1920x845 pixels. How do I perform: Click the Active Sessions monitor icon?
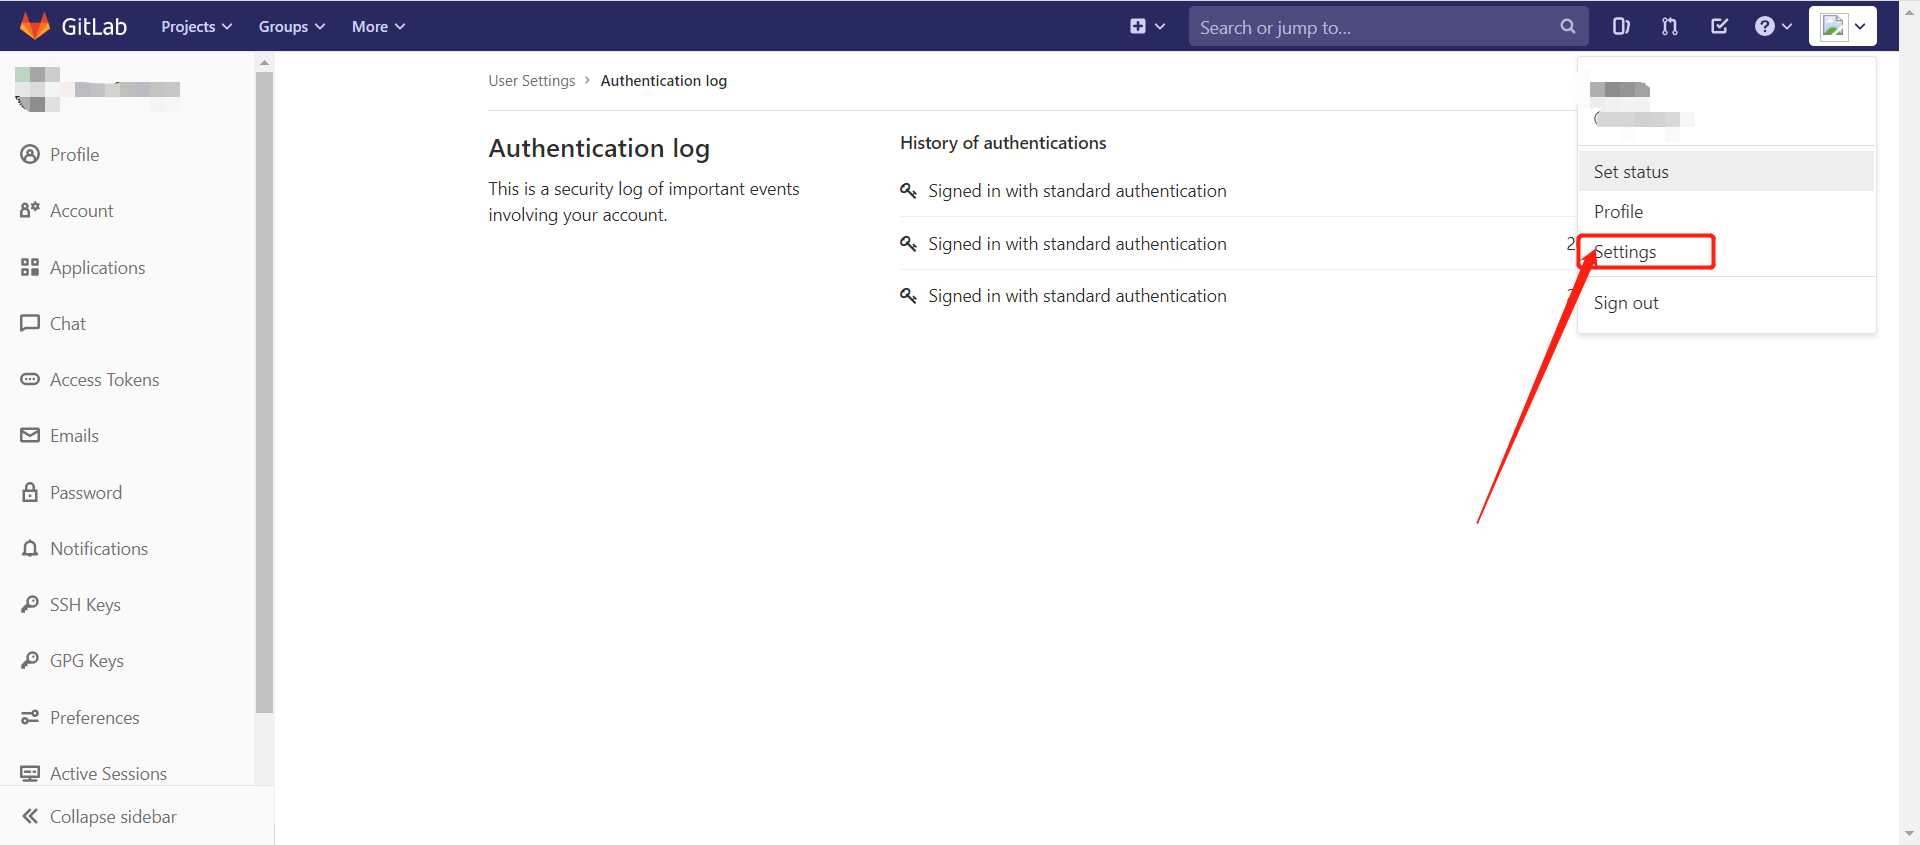[x=30, y=773]
